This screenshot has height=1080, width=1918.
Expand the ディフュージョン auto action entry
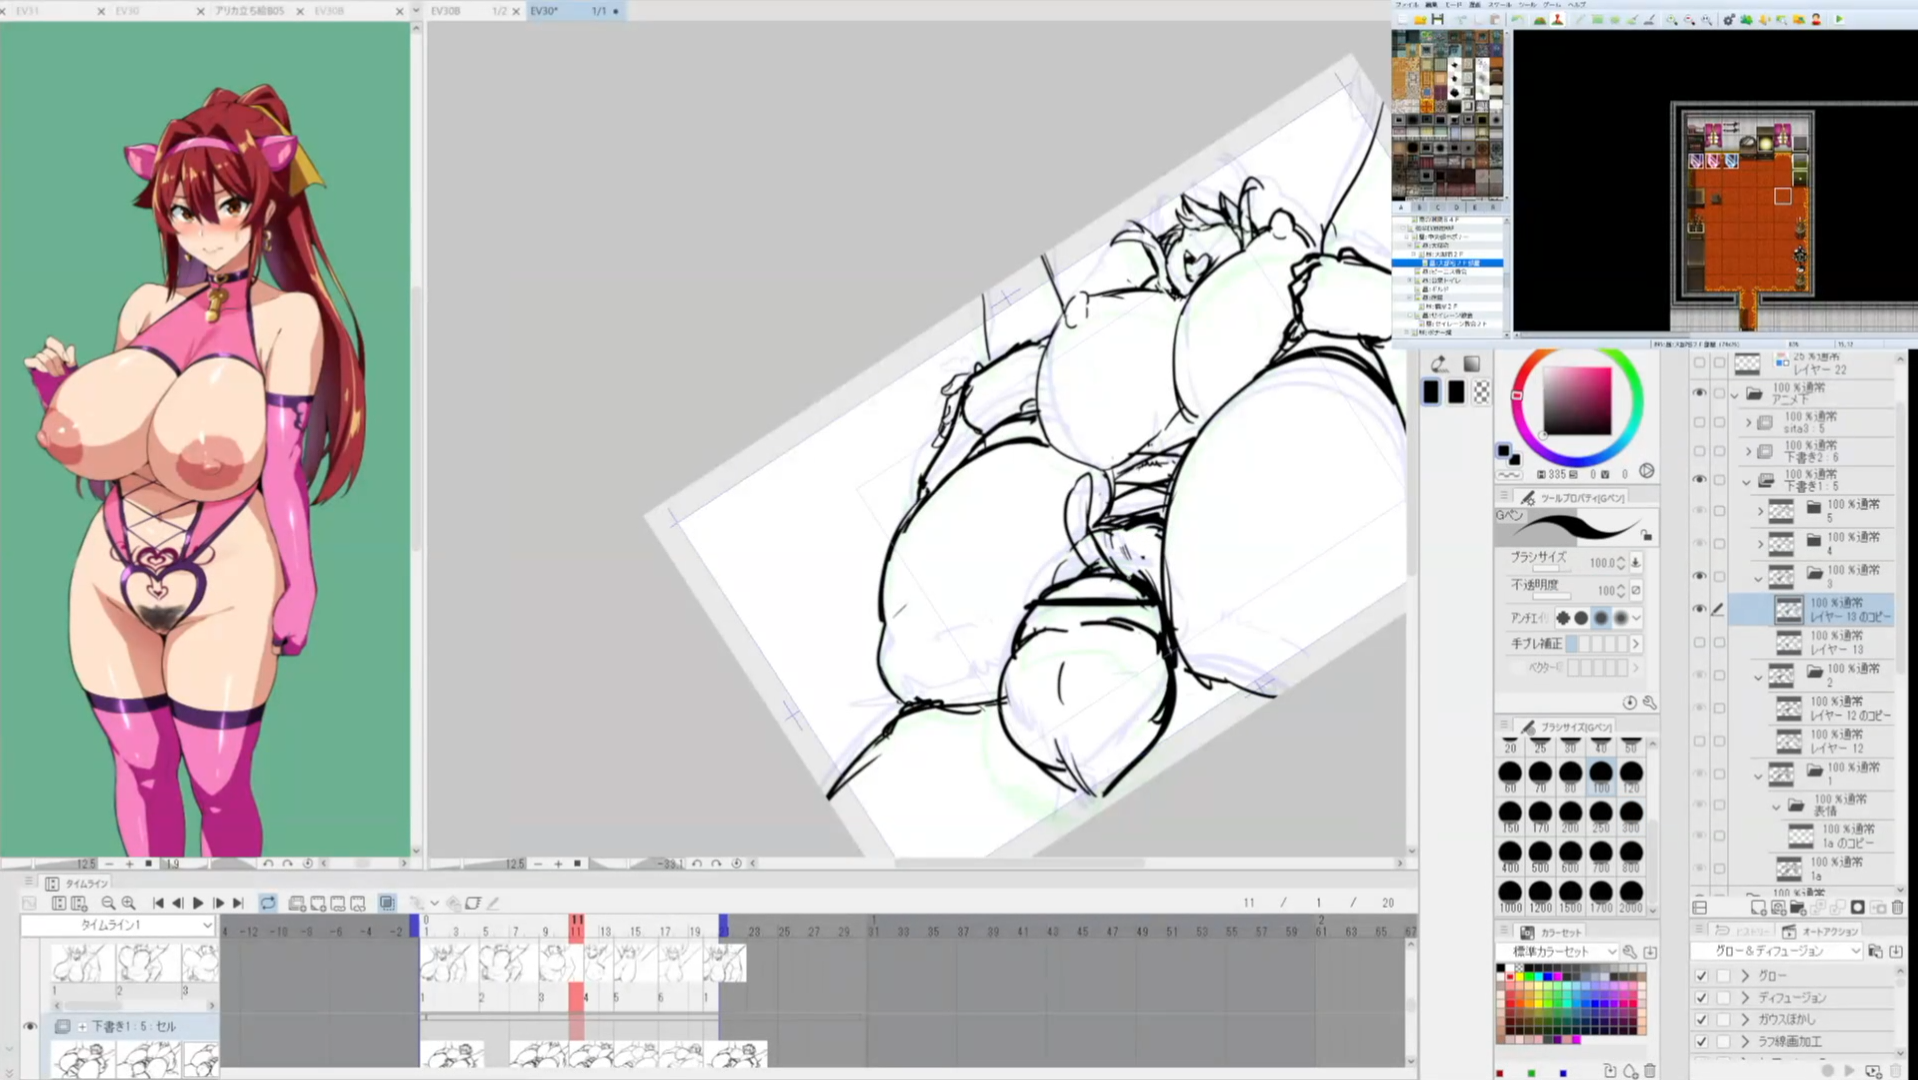pyautogui.click(x=1746, y=998)
